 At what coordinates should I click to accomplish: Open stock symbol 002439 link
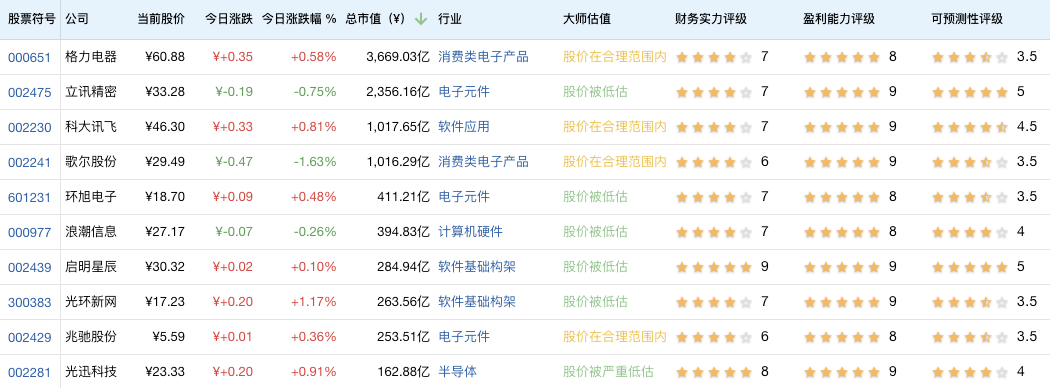(29, 267)
